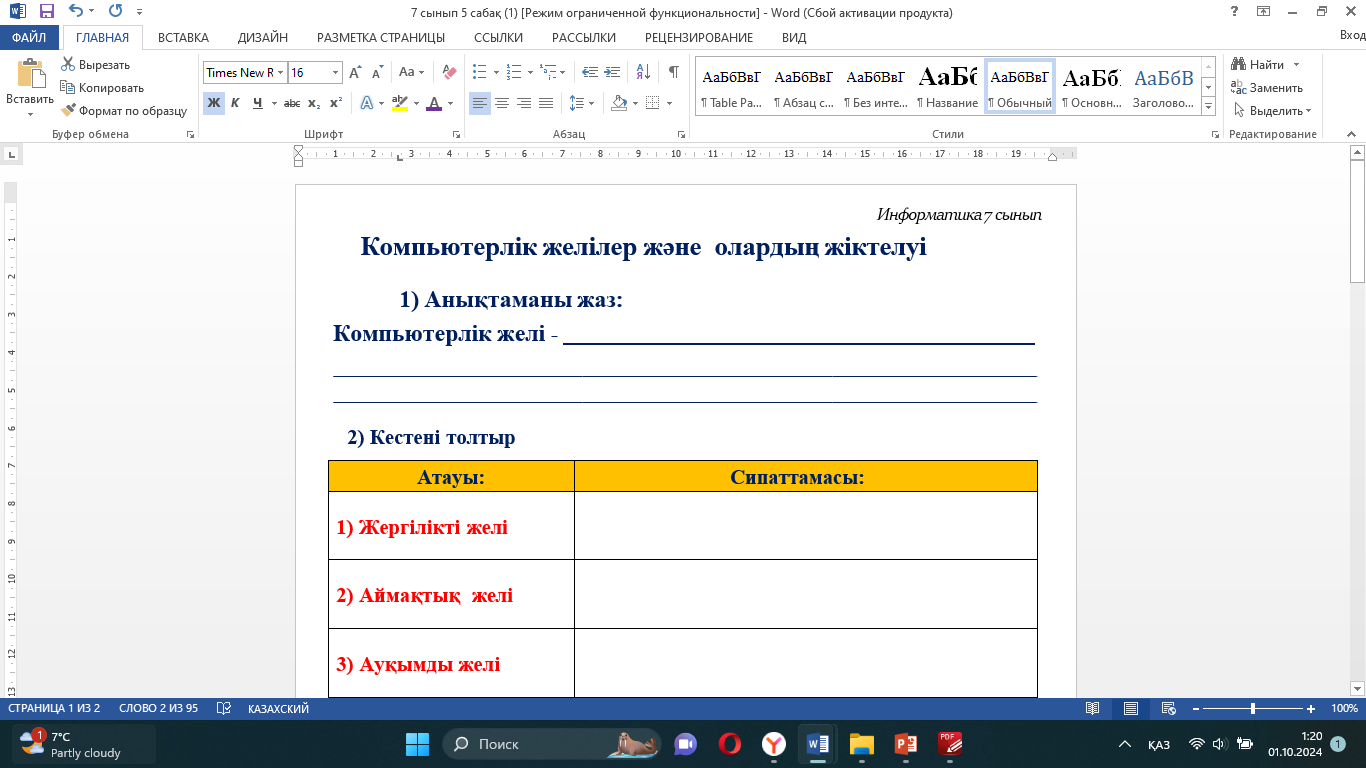Open Opera browser from the taskbar

click(x=729, y=744)
